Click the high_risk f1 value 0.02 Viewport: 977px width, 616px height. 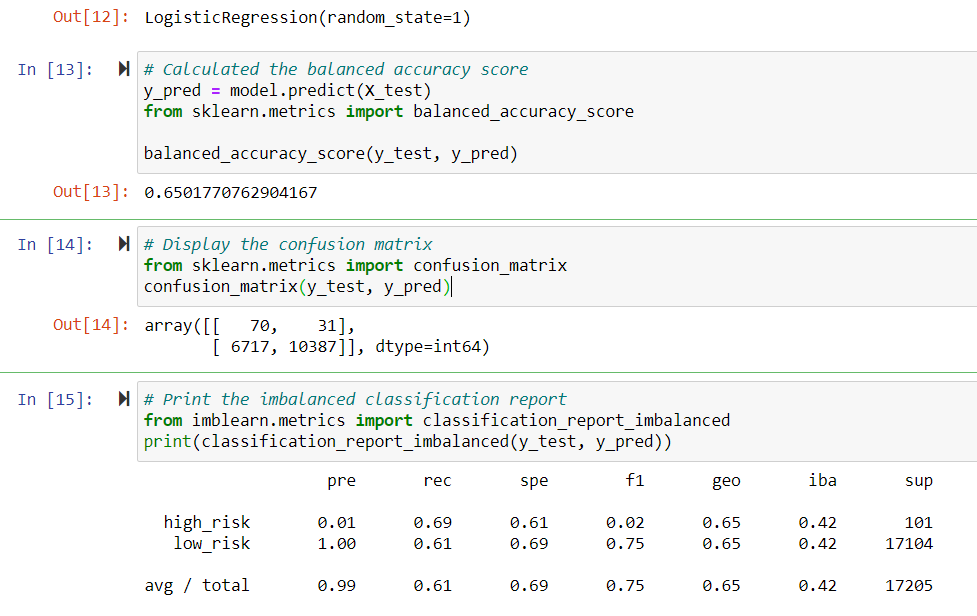tap(625, 523)
